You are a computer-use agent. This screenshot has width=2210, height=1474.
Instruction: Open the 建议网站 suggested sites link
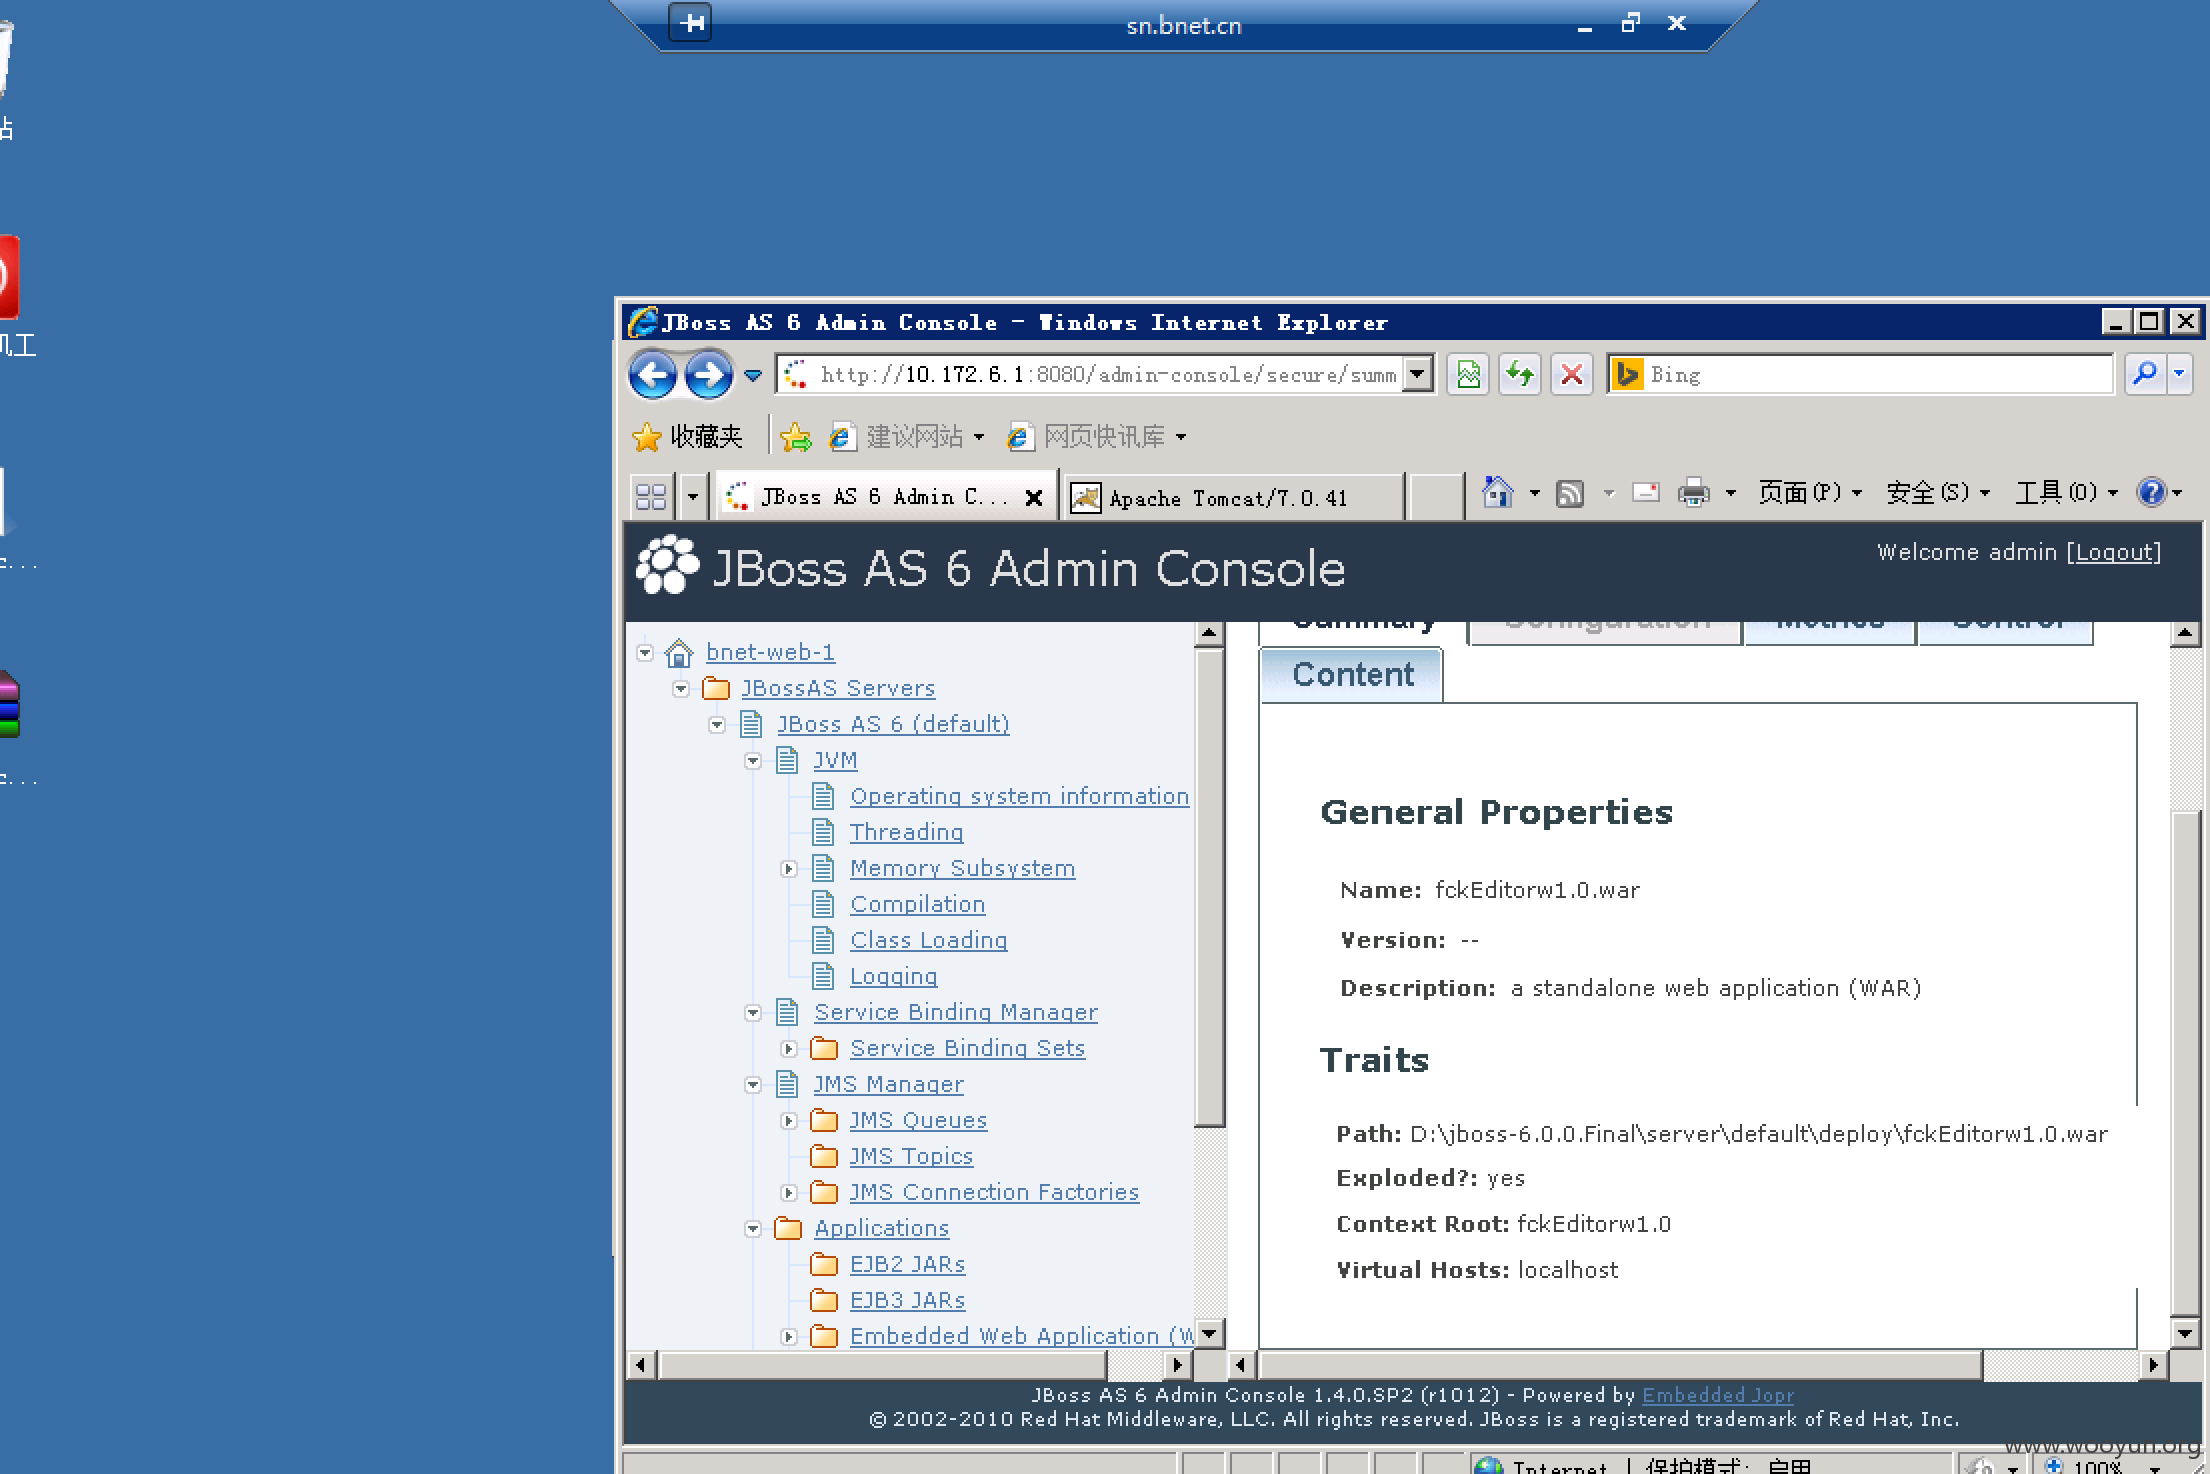click(906, 437)
